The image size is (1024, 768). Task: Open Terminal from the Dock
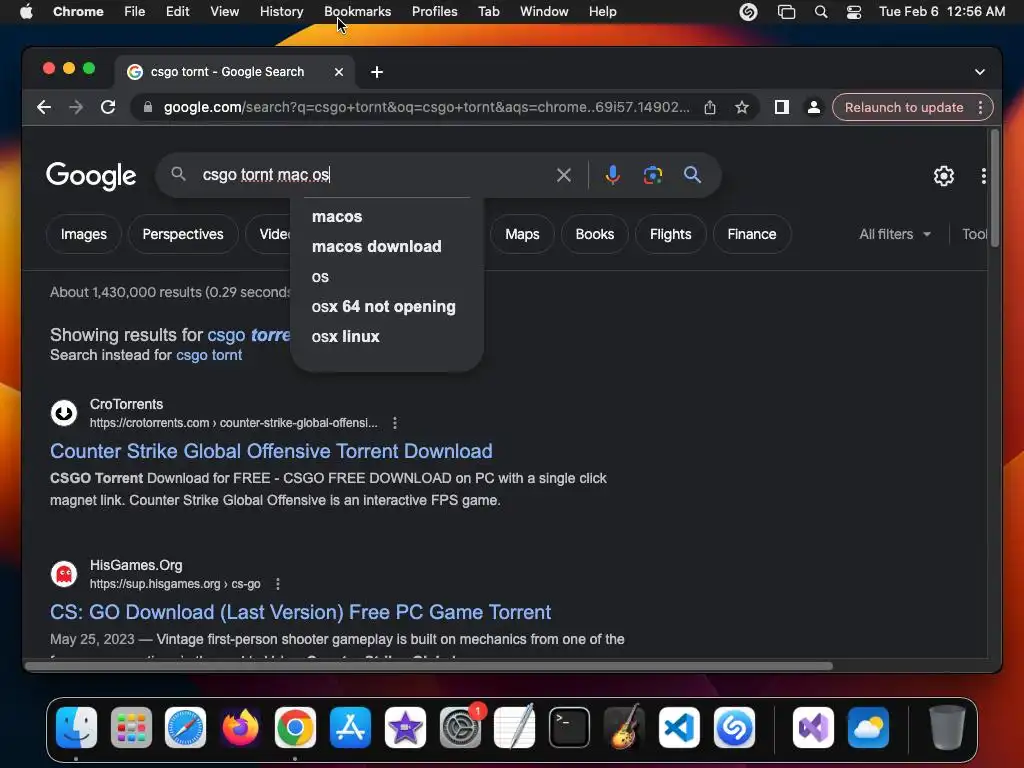[x=569, y=727]
